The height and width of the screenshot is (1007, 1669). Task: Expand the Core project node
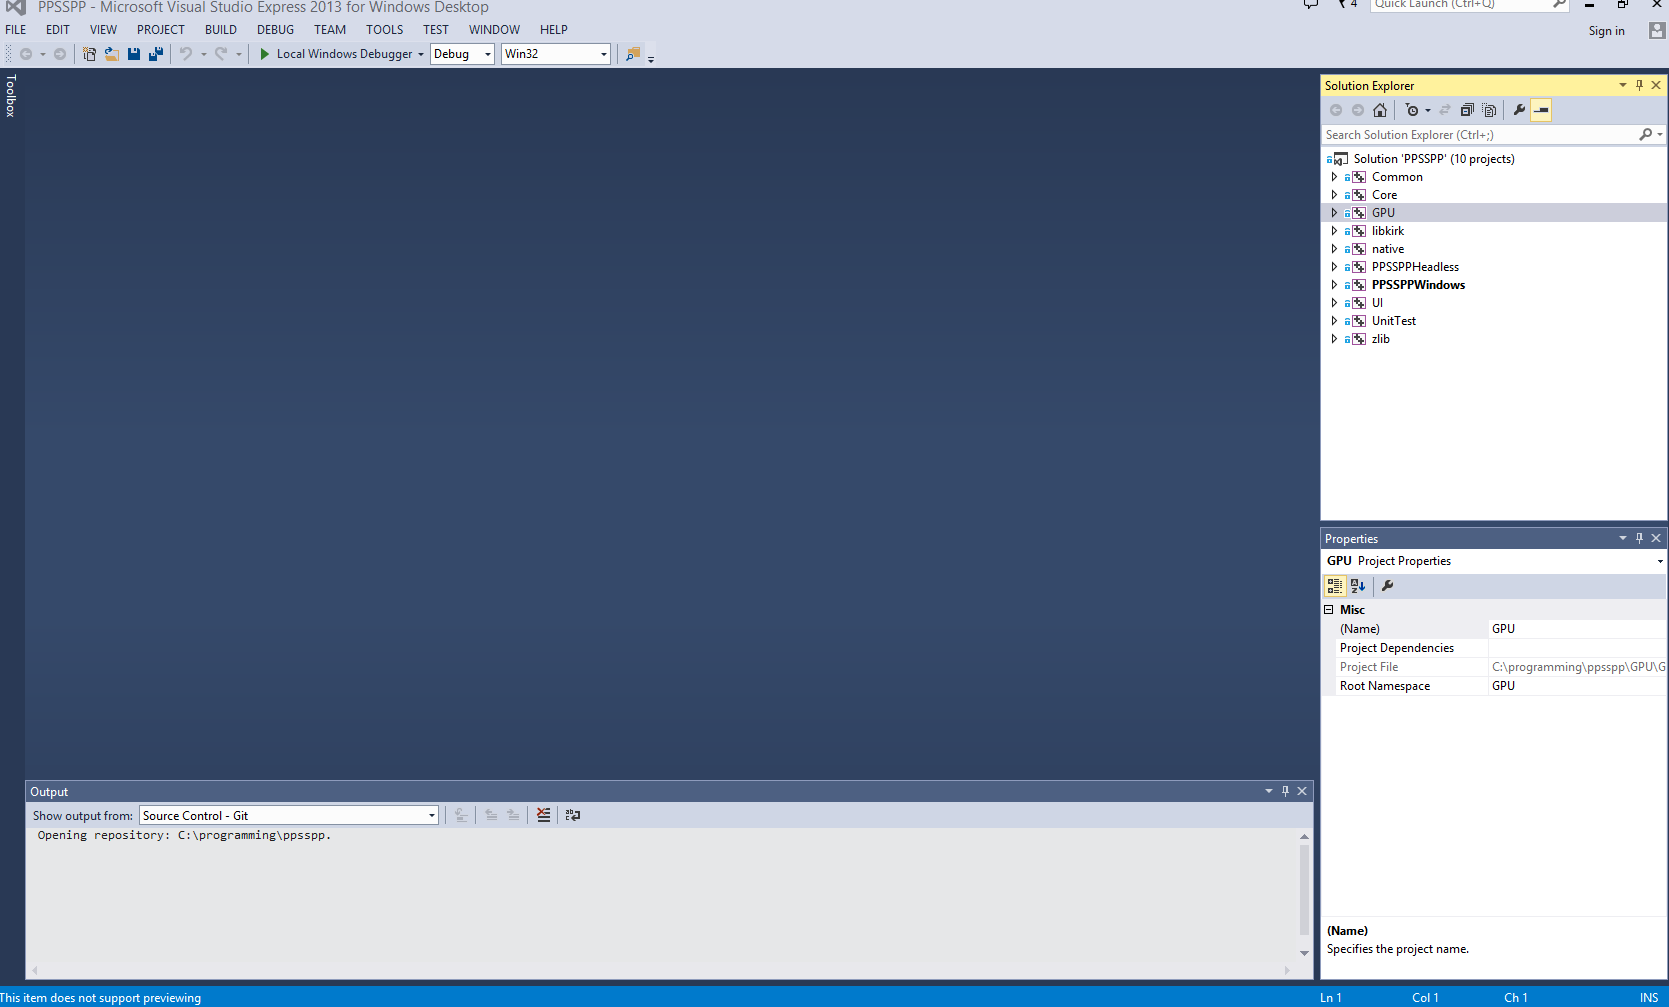click(1334, 195)
